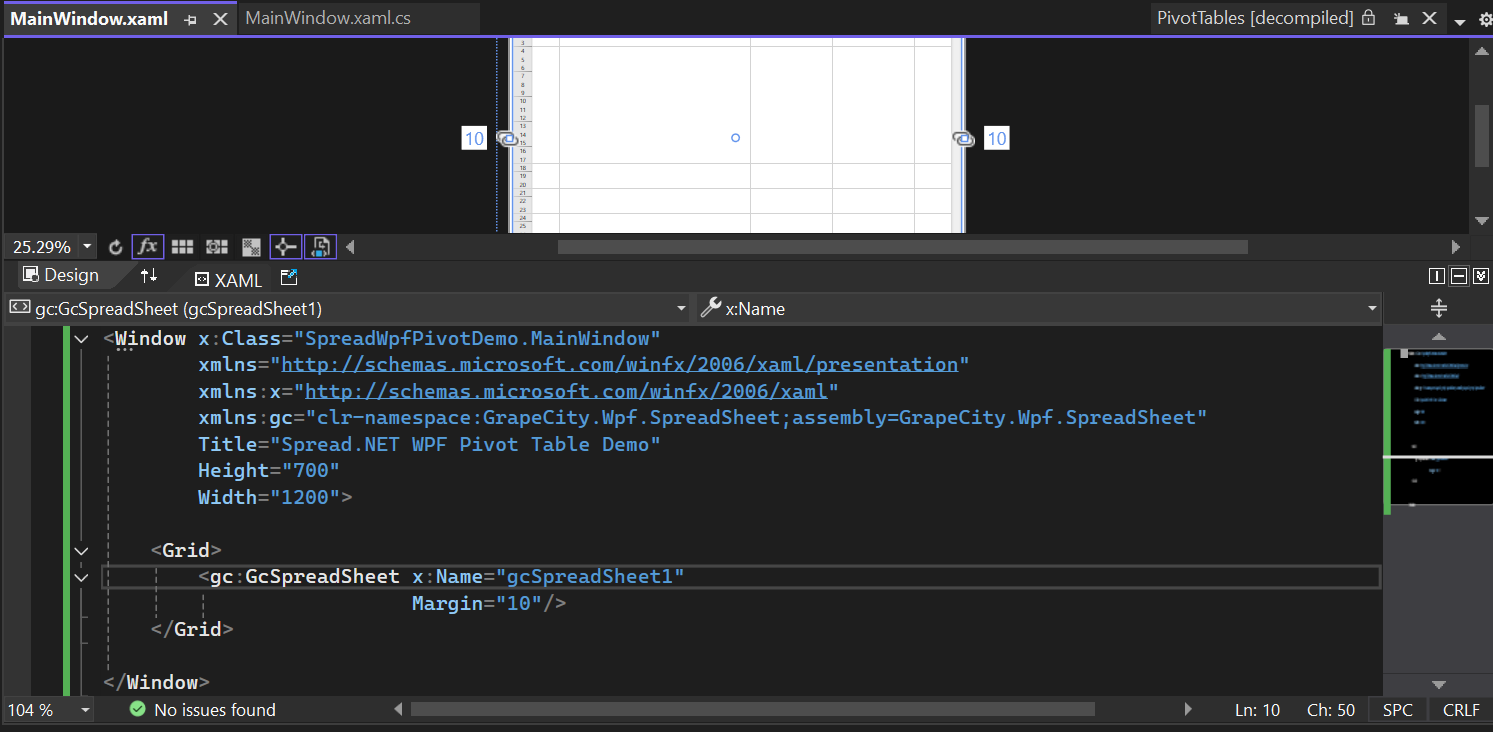
Task: Click the lock icon on PivotTables tab
Action: (x=1369, y=18)
